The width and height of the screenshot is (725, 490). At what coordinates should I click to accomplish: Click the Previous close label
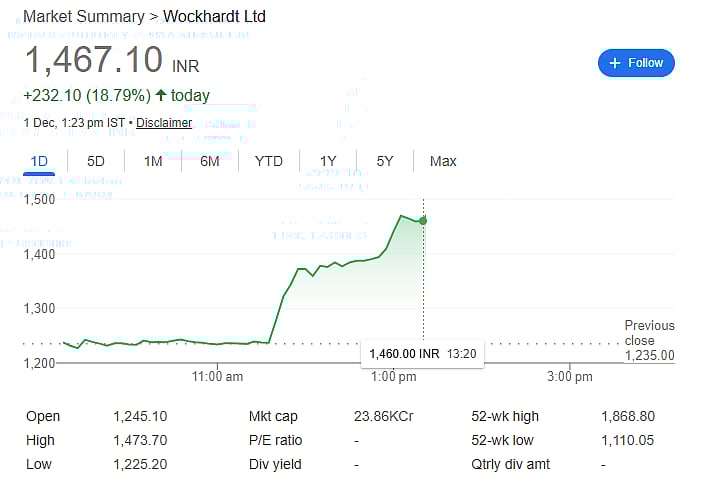[x=649, y=332]
